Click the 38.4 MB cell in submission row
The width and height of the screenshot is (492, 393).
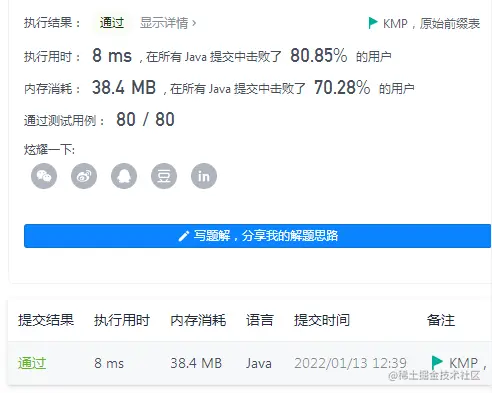(x=196, y=363)
